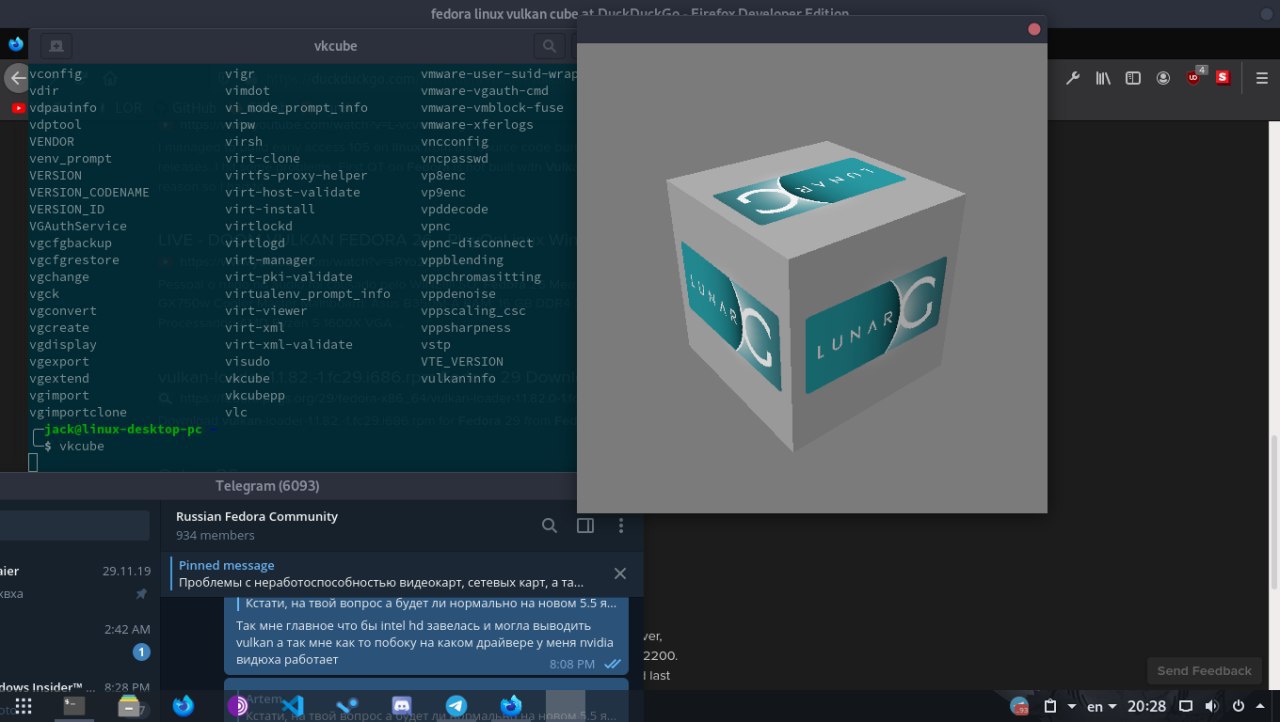Click 'vulkaninfo' in terminal output
The width and height of the screenshot is (1280, 722).
[x=458, y=378]
